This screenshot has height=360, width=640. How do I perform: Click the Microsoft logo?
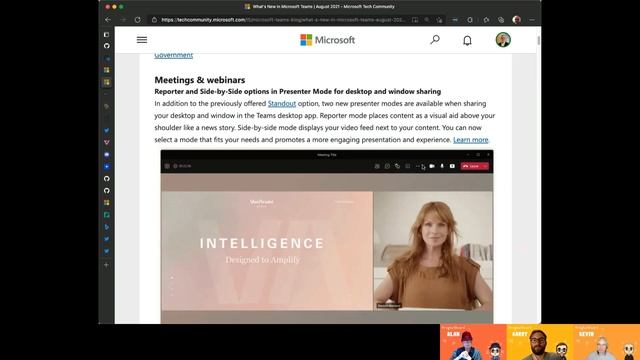327,40
